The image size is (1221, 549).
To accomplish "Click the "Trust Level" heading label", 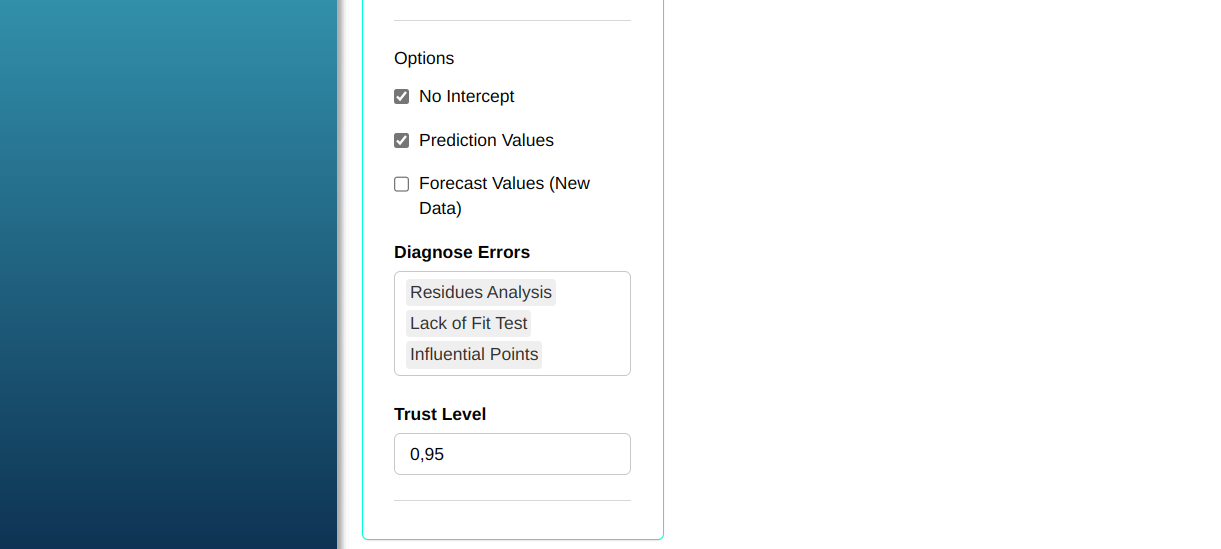I will 440,414.
